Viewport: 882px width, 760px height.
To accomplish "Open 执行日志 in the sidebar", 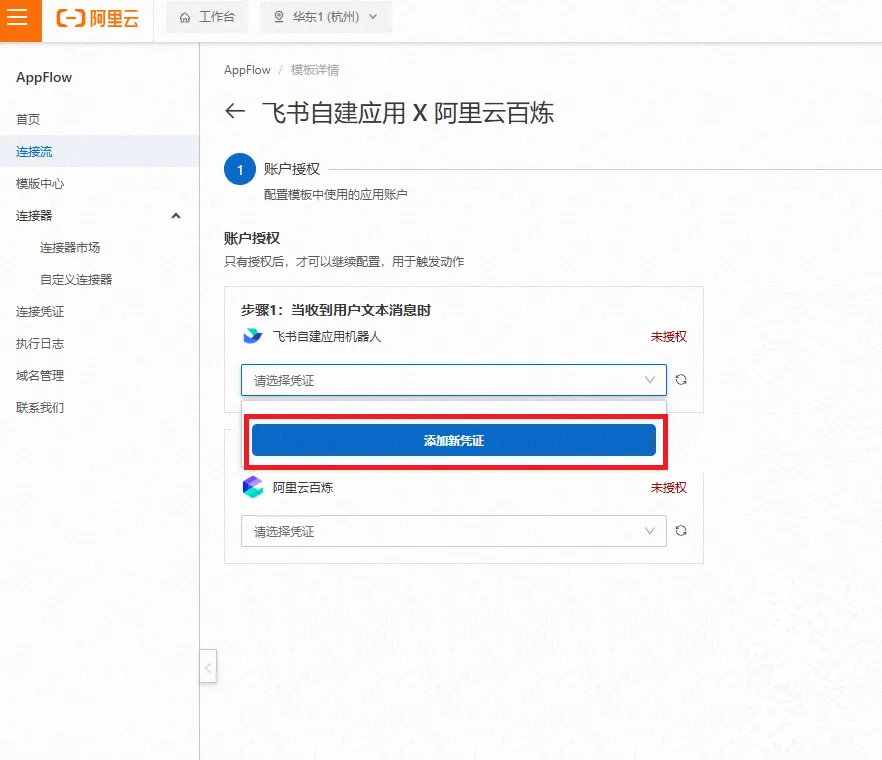I will point(40,344).
